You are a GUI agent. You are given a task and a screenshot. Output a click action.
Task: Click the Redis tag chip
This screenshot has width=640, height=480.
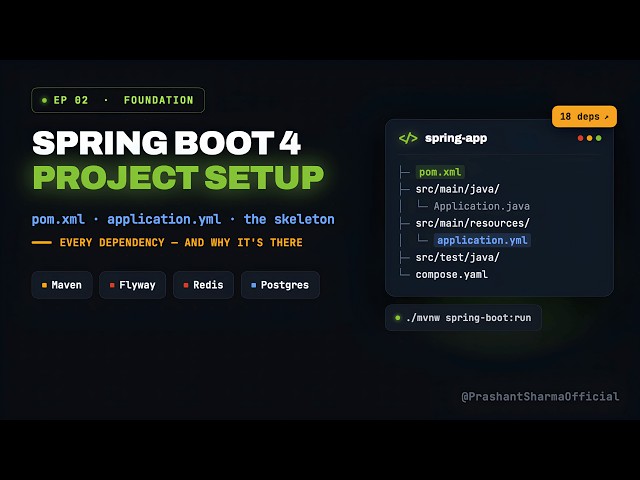(x=203, y=285)
